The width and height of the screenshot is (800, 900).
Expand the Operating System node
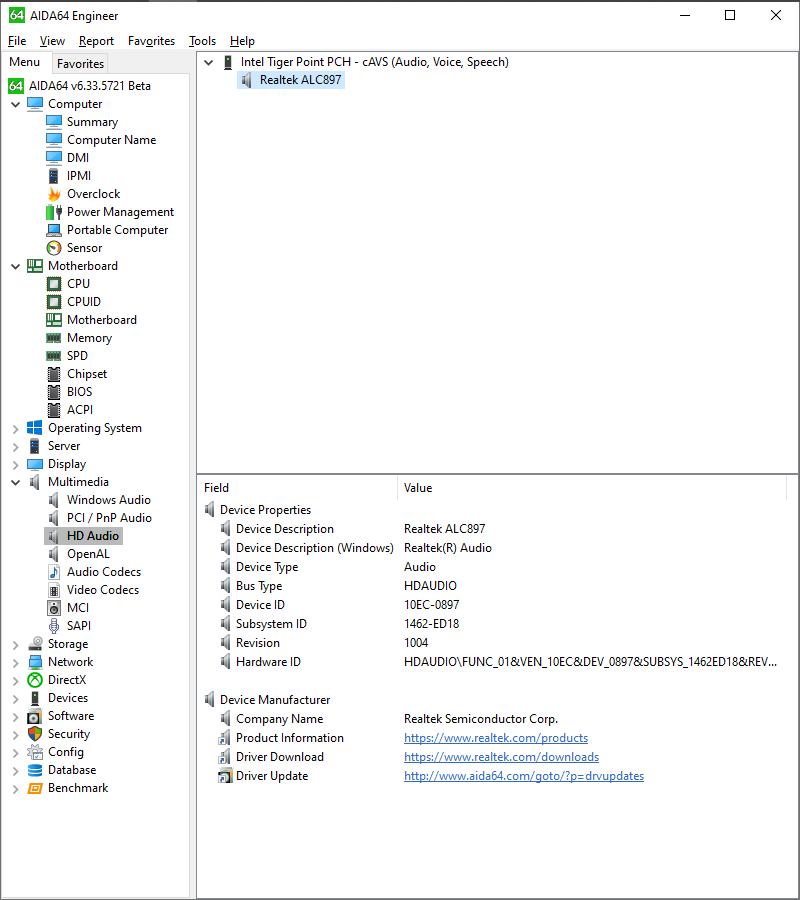tap(15, 428)
